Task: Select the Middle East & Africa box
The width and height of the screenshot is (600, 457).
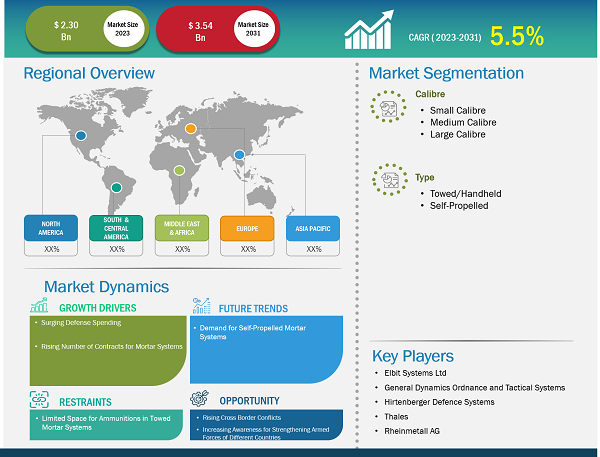Action: coord(182,228)
